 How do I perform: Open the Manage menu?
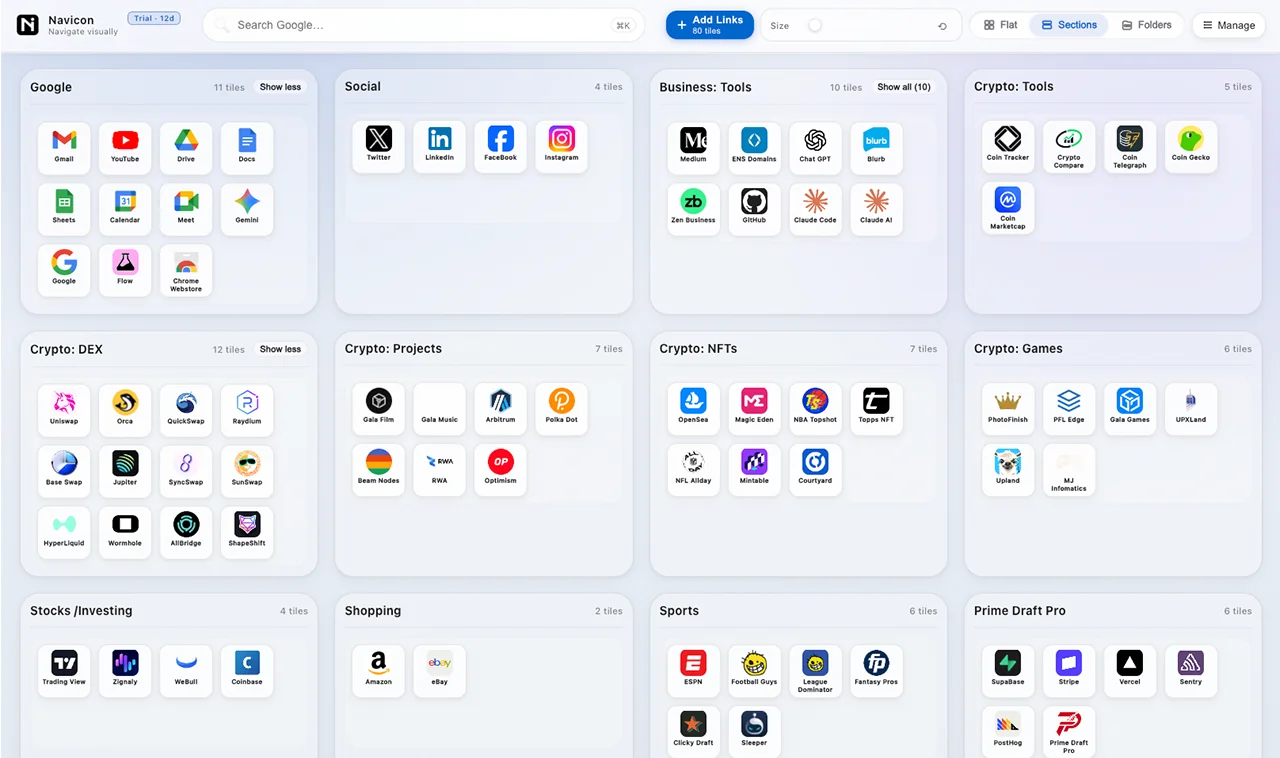point(1229,25)
